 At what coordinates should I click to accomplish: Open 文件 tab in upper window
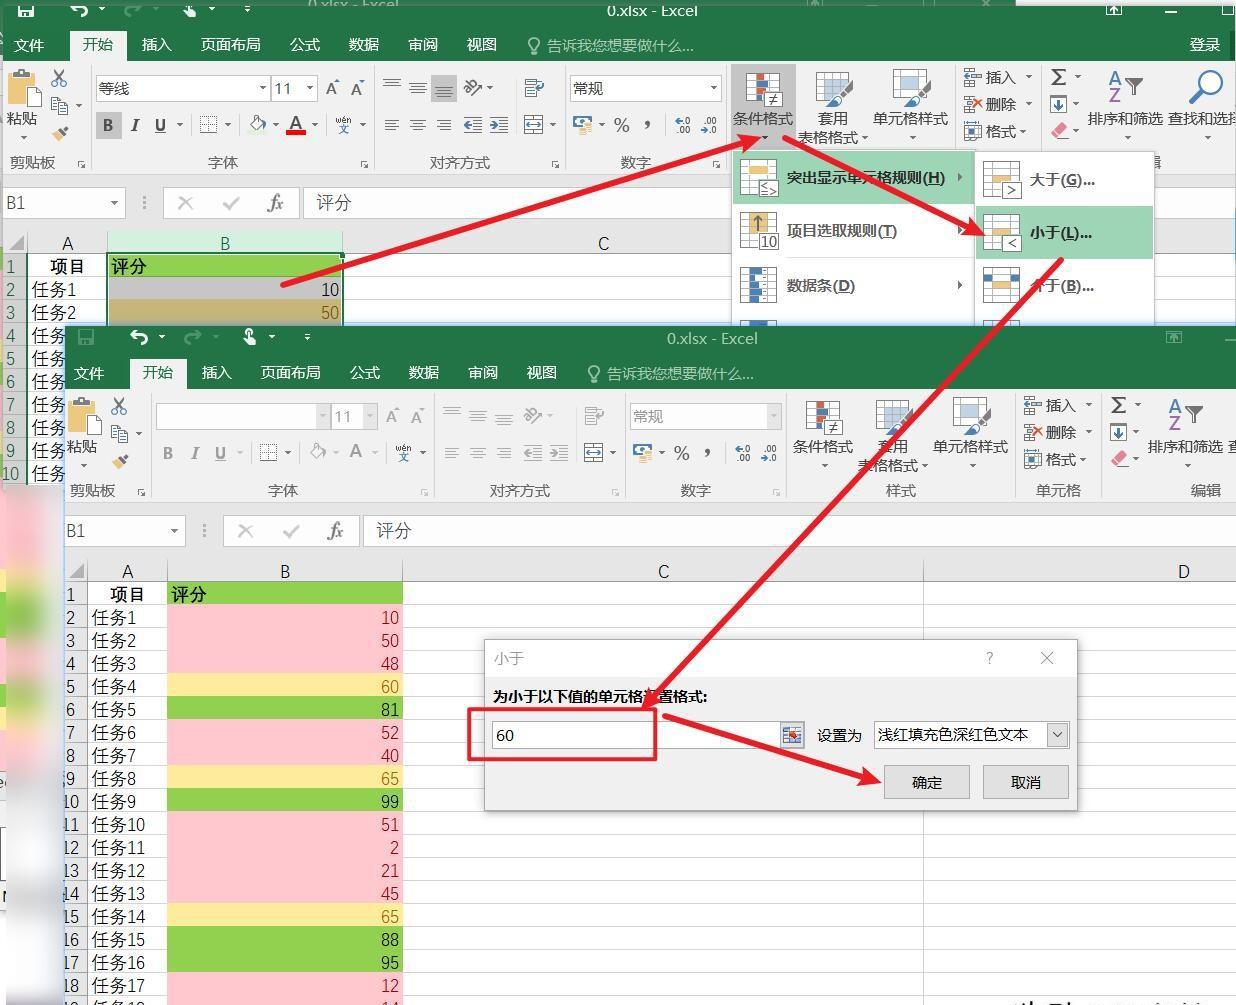click(29, 45)
